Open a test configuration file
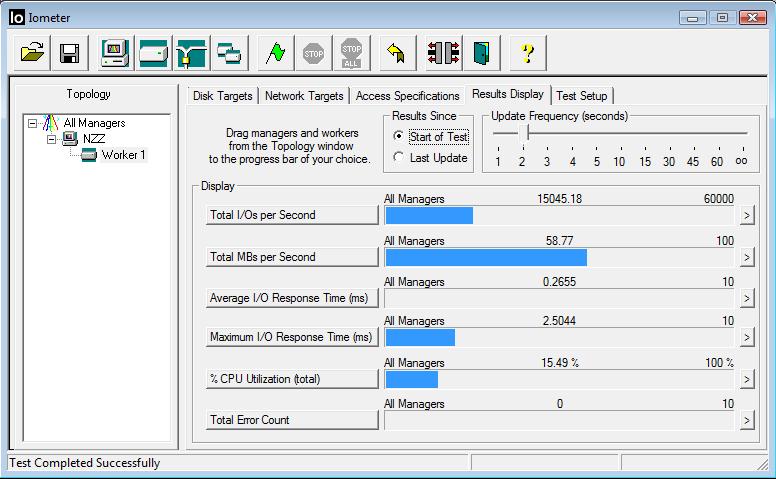The height and width of the screenshot is (479, 776). [32, 52]
